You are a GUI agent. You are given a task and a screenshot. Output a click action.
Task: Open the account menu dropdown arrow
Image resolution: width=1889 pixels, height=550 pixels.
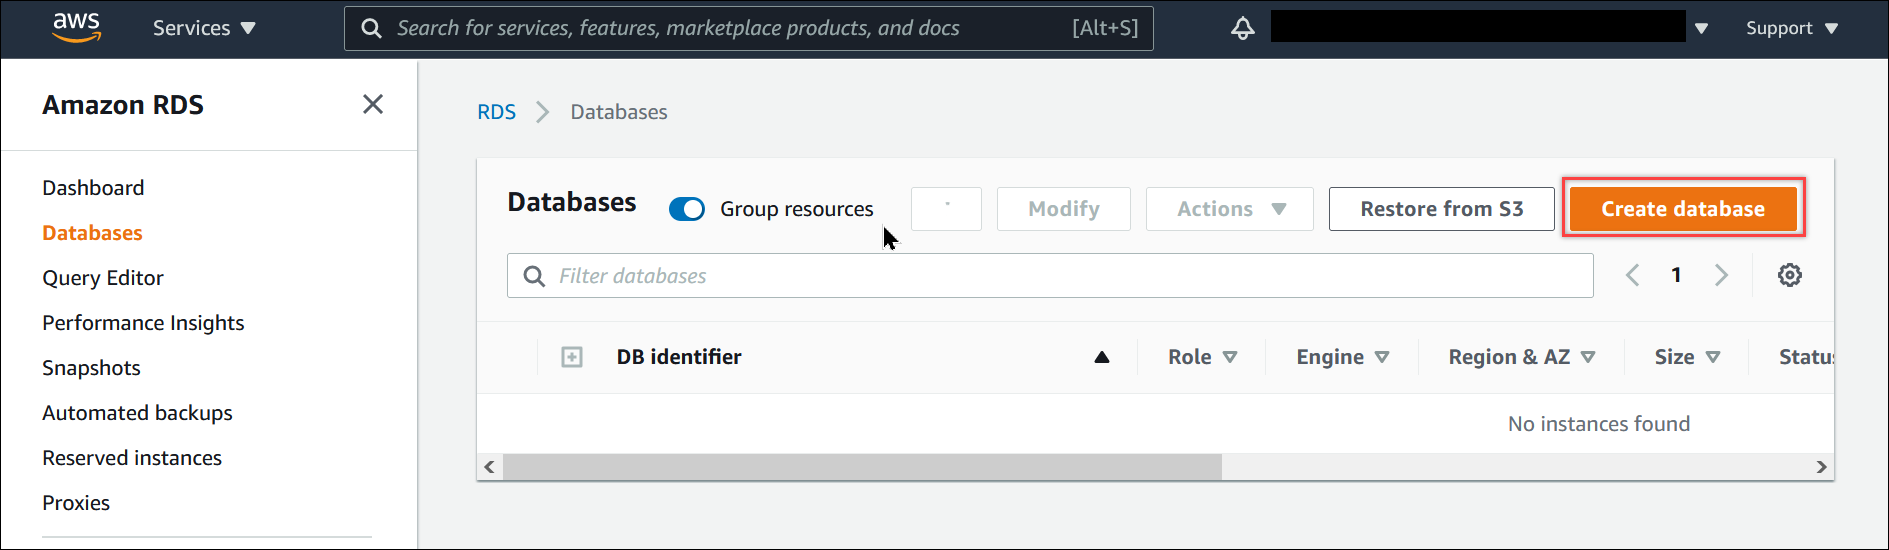click(1701, 29)
